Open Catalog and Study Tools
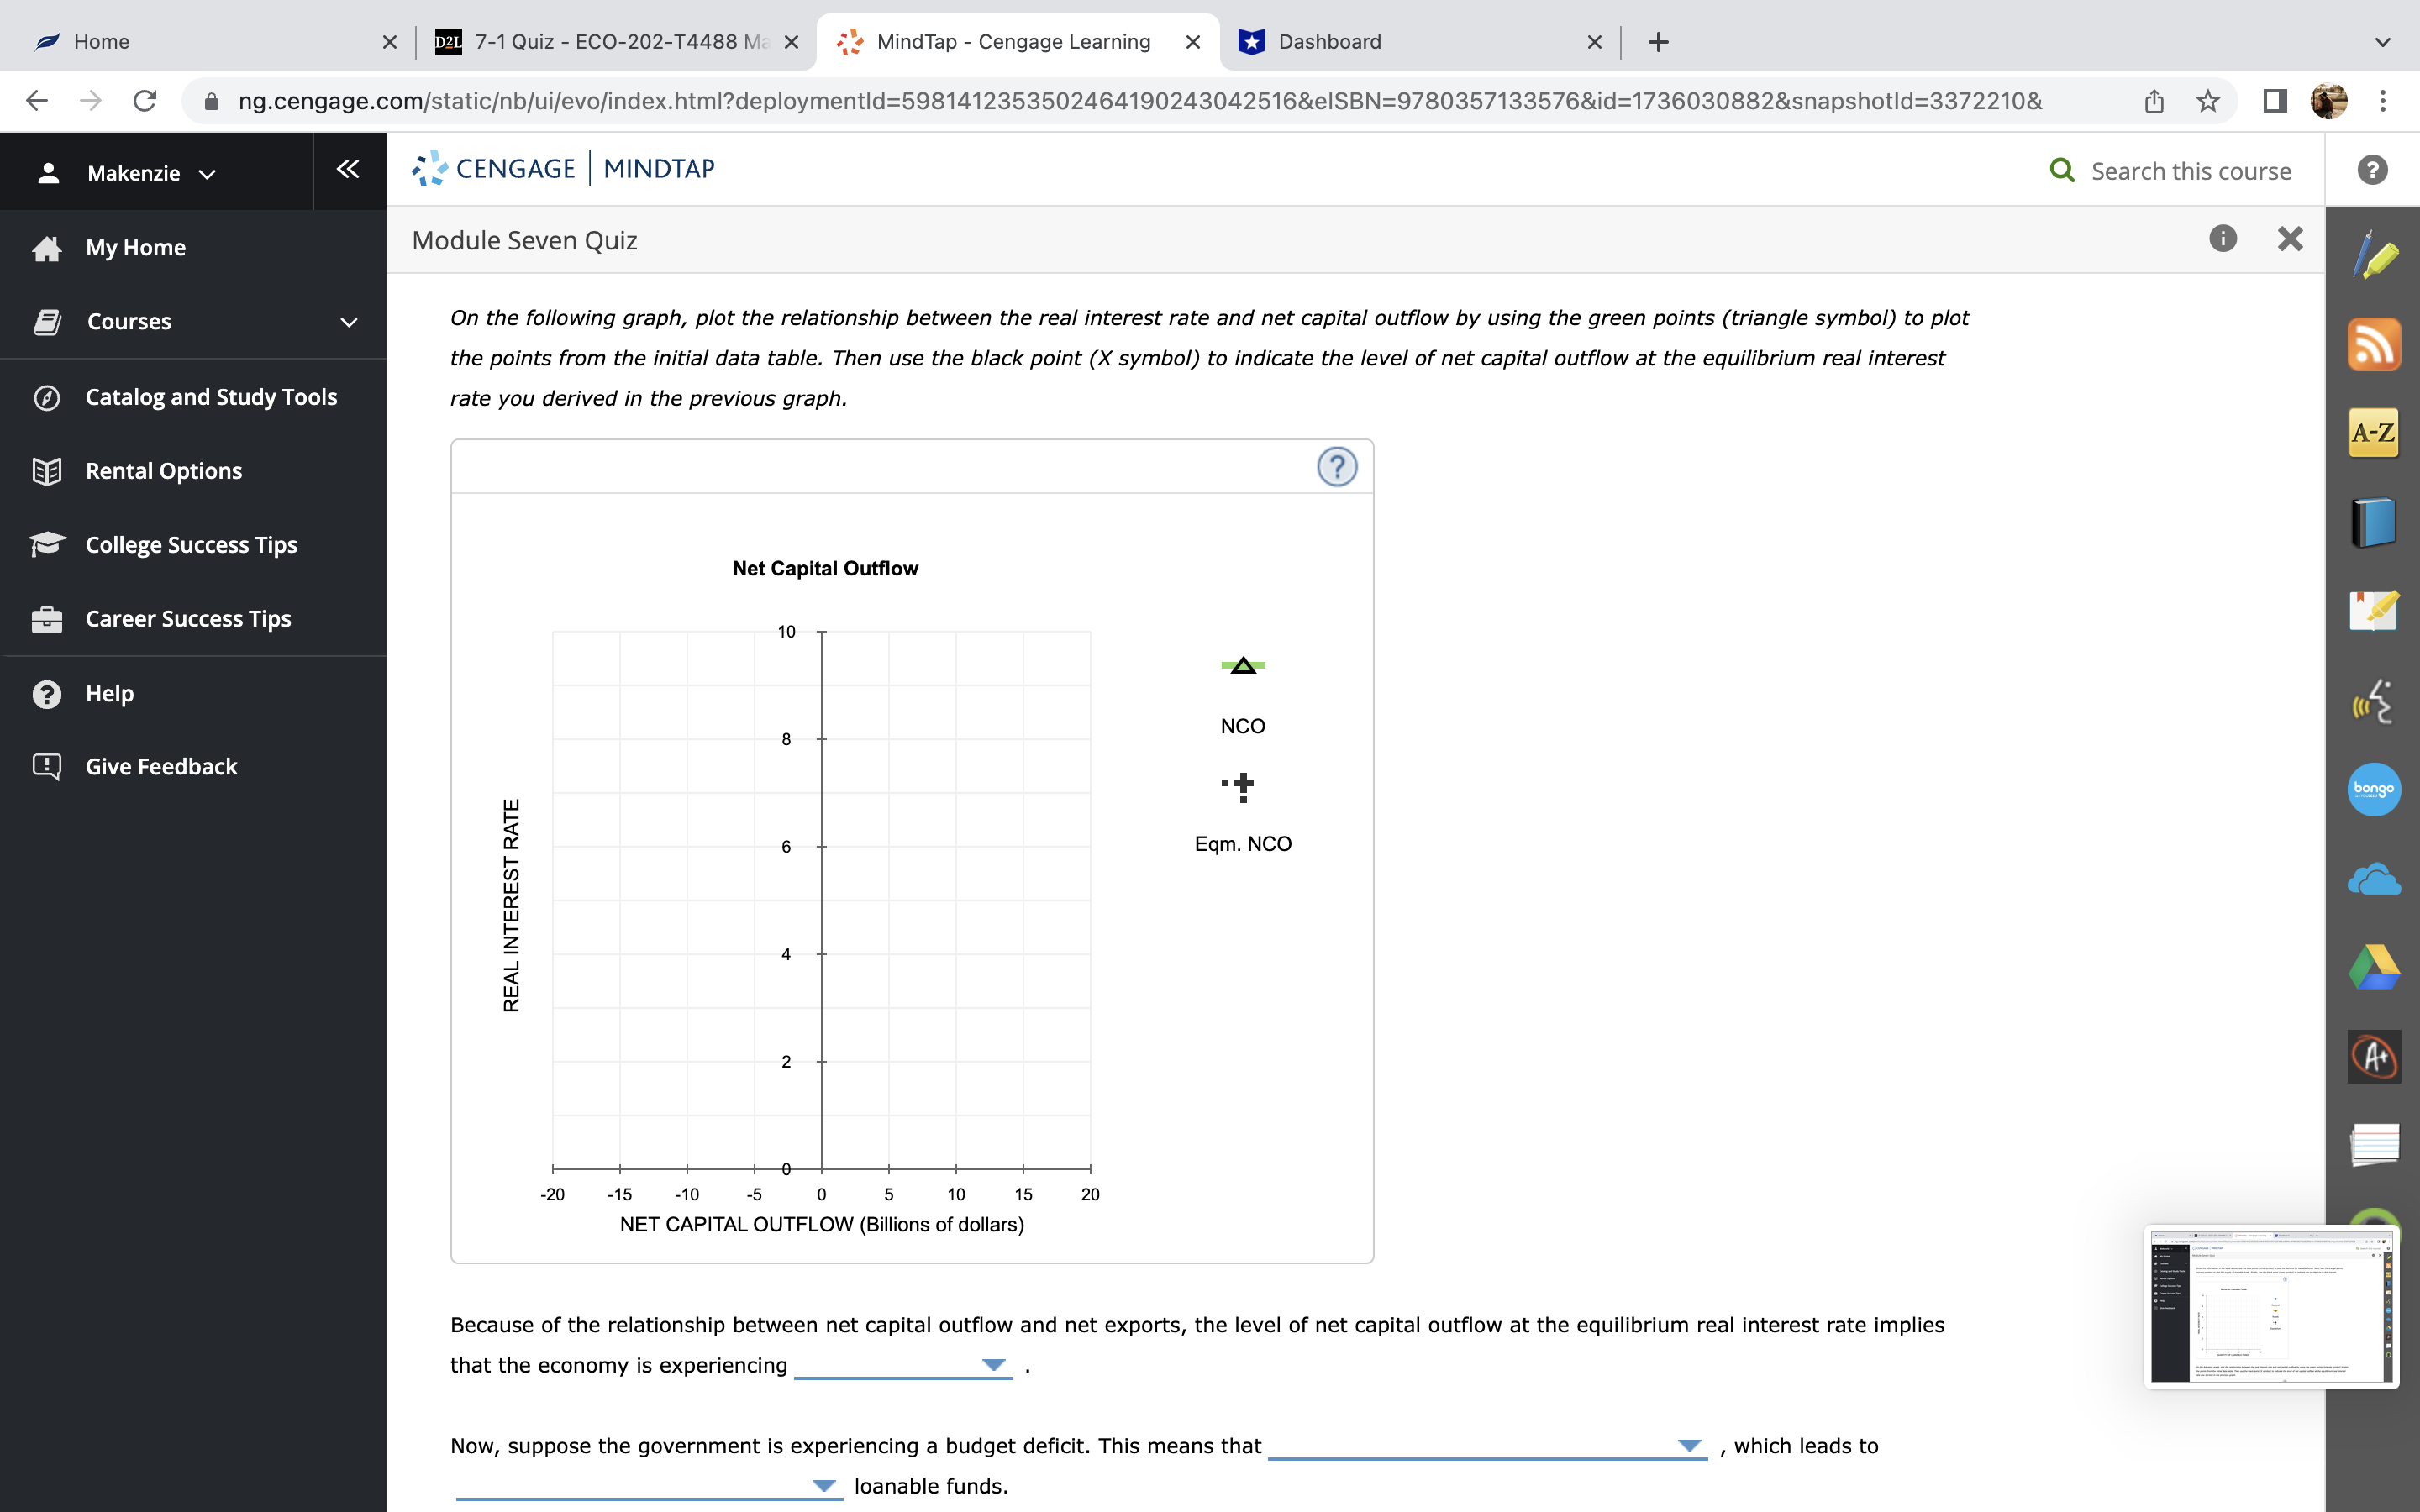This screenshot has height=1512, width=2420. point(211,396)
